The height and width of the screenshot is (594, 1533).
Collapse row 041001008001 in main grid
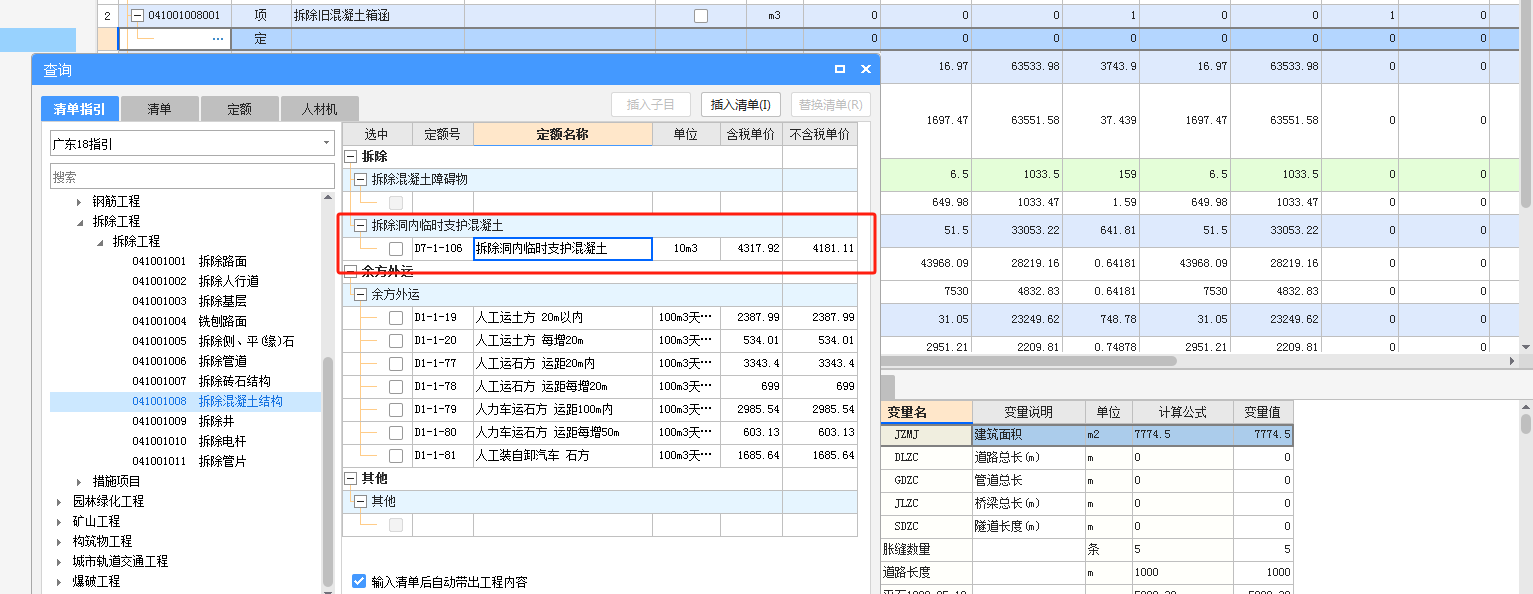(137, 16)
